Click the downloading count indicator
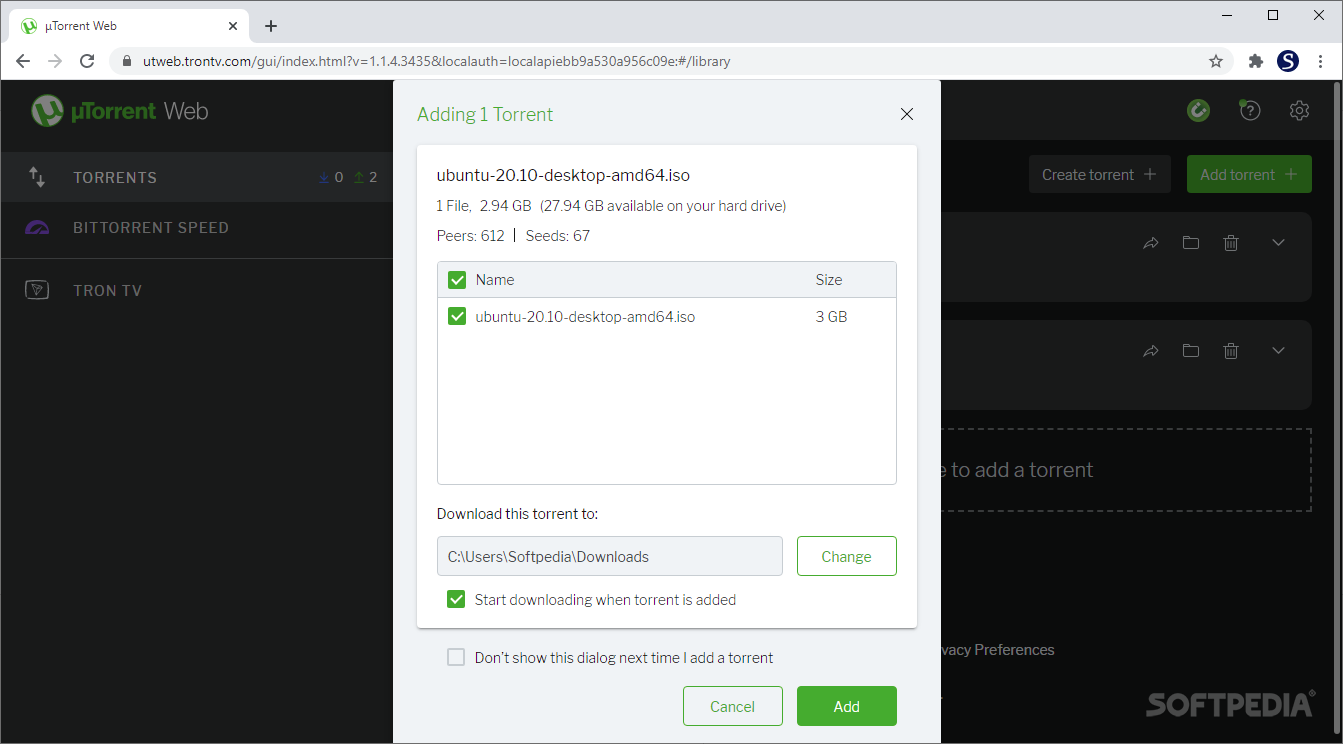1343x744 pixels. [331, 177]
